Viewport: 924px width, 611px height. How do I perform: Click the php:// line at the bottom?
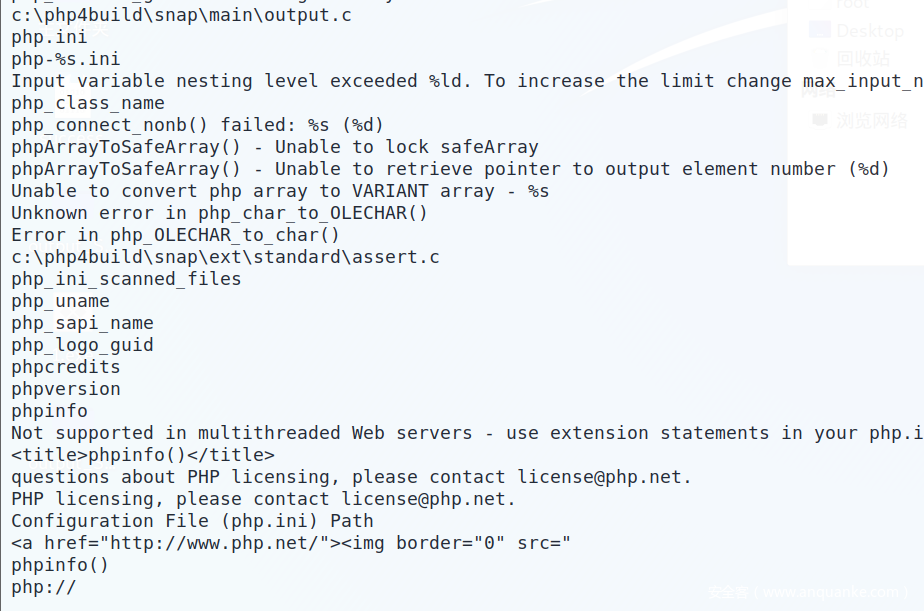coord(43,587)
